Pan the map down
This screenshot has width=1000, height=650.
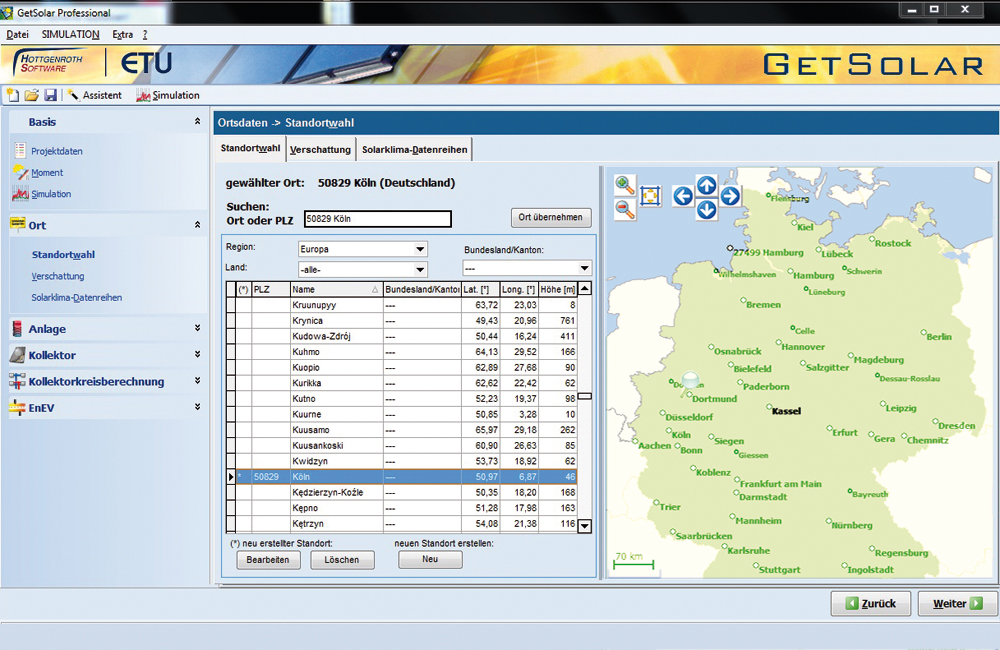(x=706, y=209)
